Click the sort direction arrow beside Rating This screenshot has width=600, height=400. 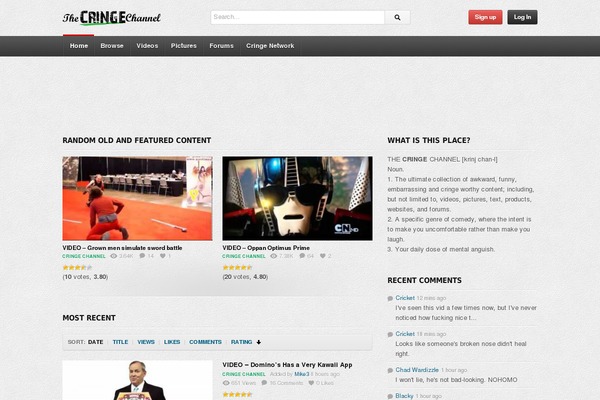(258, 342)
